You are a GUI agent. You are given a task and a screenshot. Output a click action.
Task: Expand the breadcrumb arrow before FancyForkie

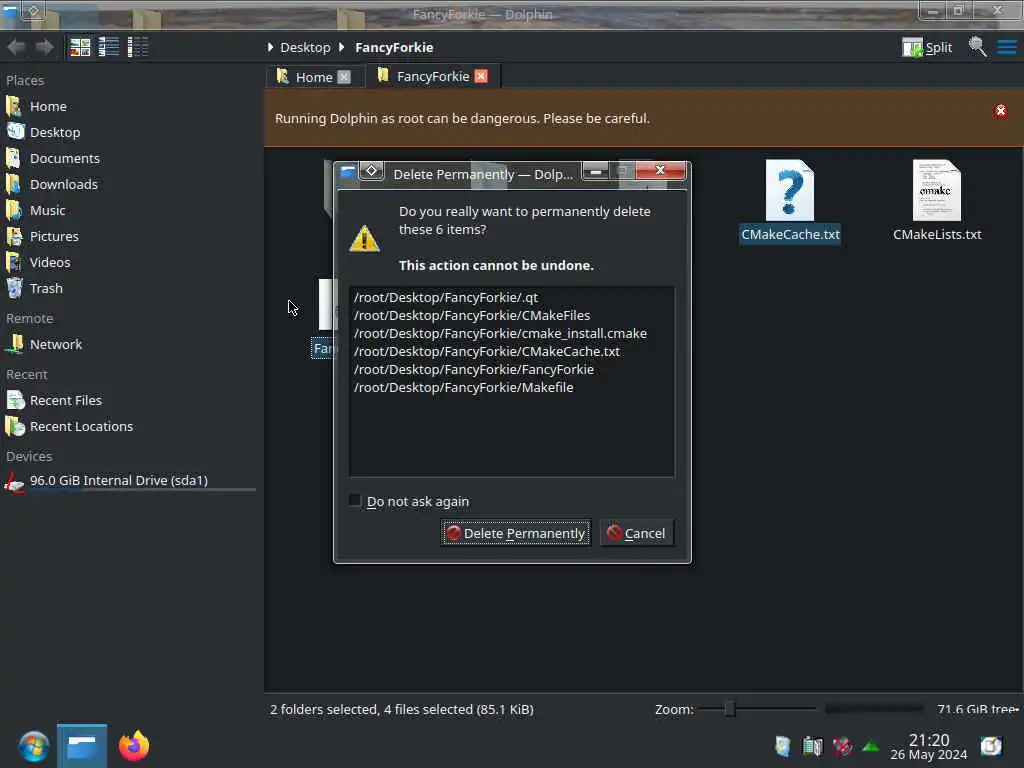click(x=342, y=48)
